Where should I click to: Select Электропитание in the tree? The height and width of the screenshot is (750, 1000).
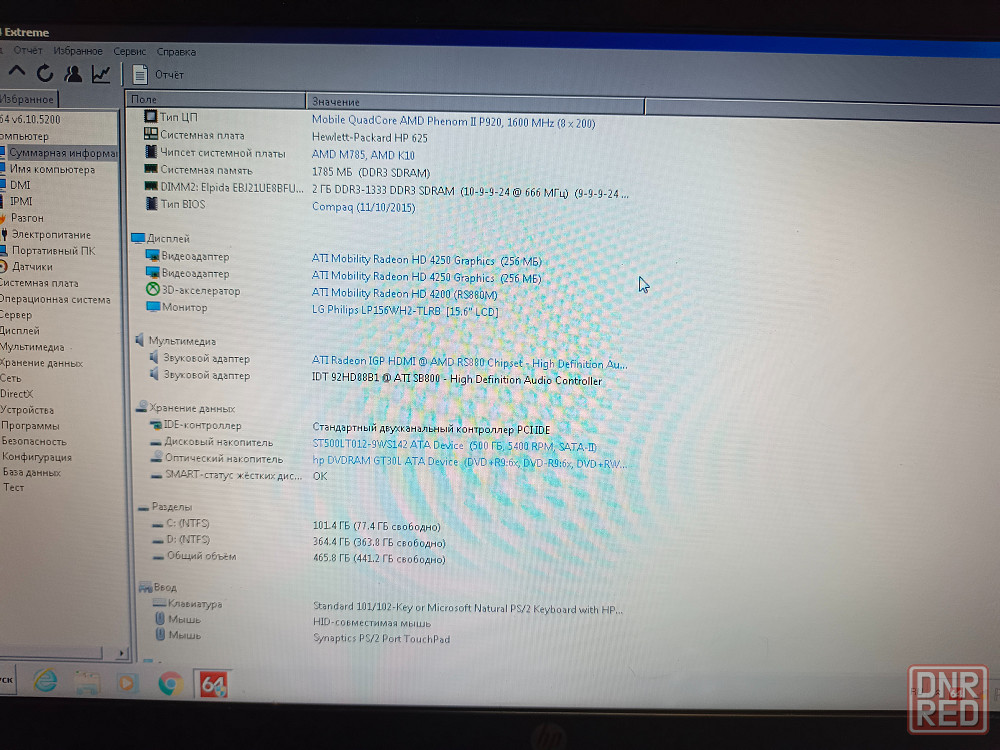50,235
